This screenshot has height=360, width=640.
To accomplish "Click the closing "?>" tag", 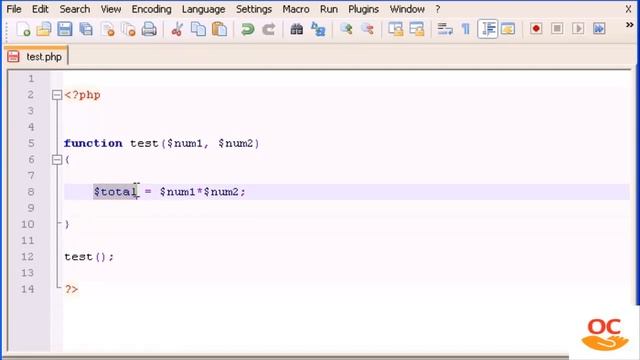I will [x=71, y=289].
